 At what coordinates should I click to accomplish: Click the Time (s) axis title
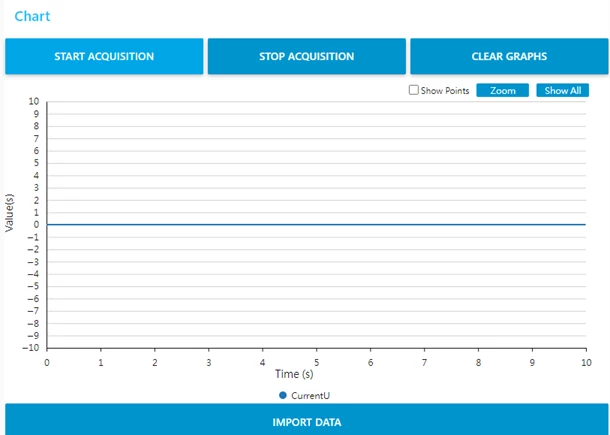(x=294, y=374)
